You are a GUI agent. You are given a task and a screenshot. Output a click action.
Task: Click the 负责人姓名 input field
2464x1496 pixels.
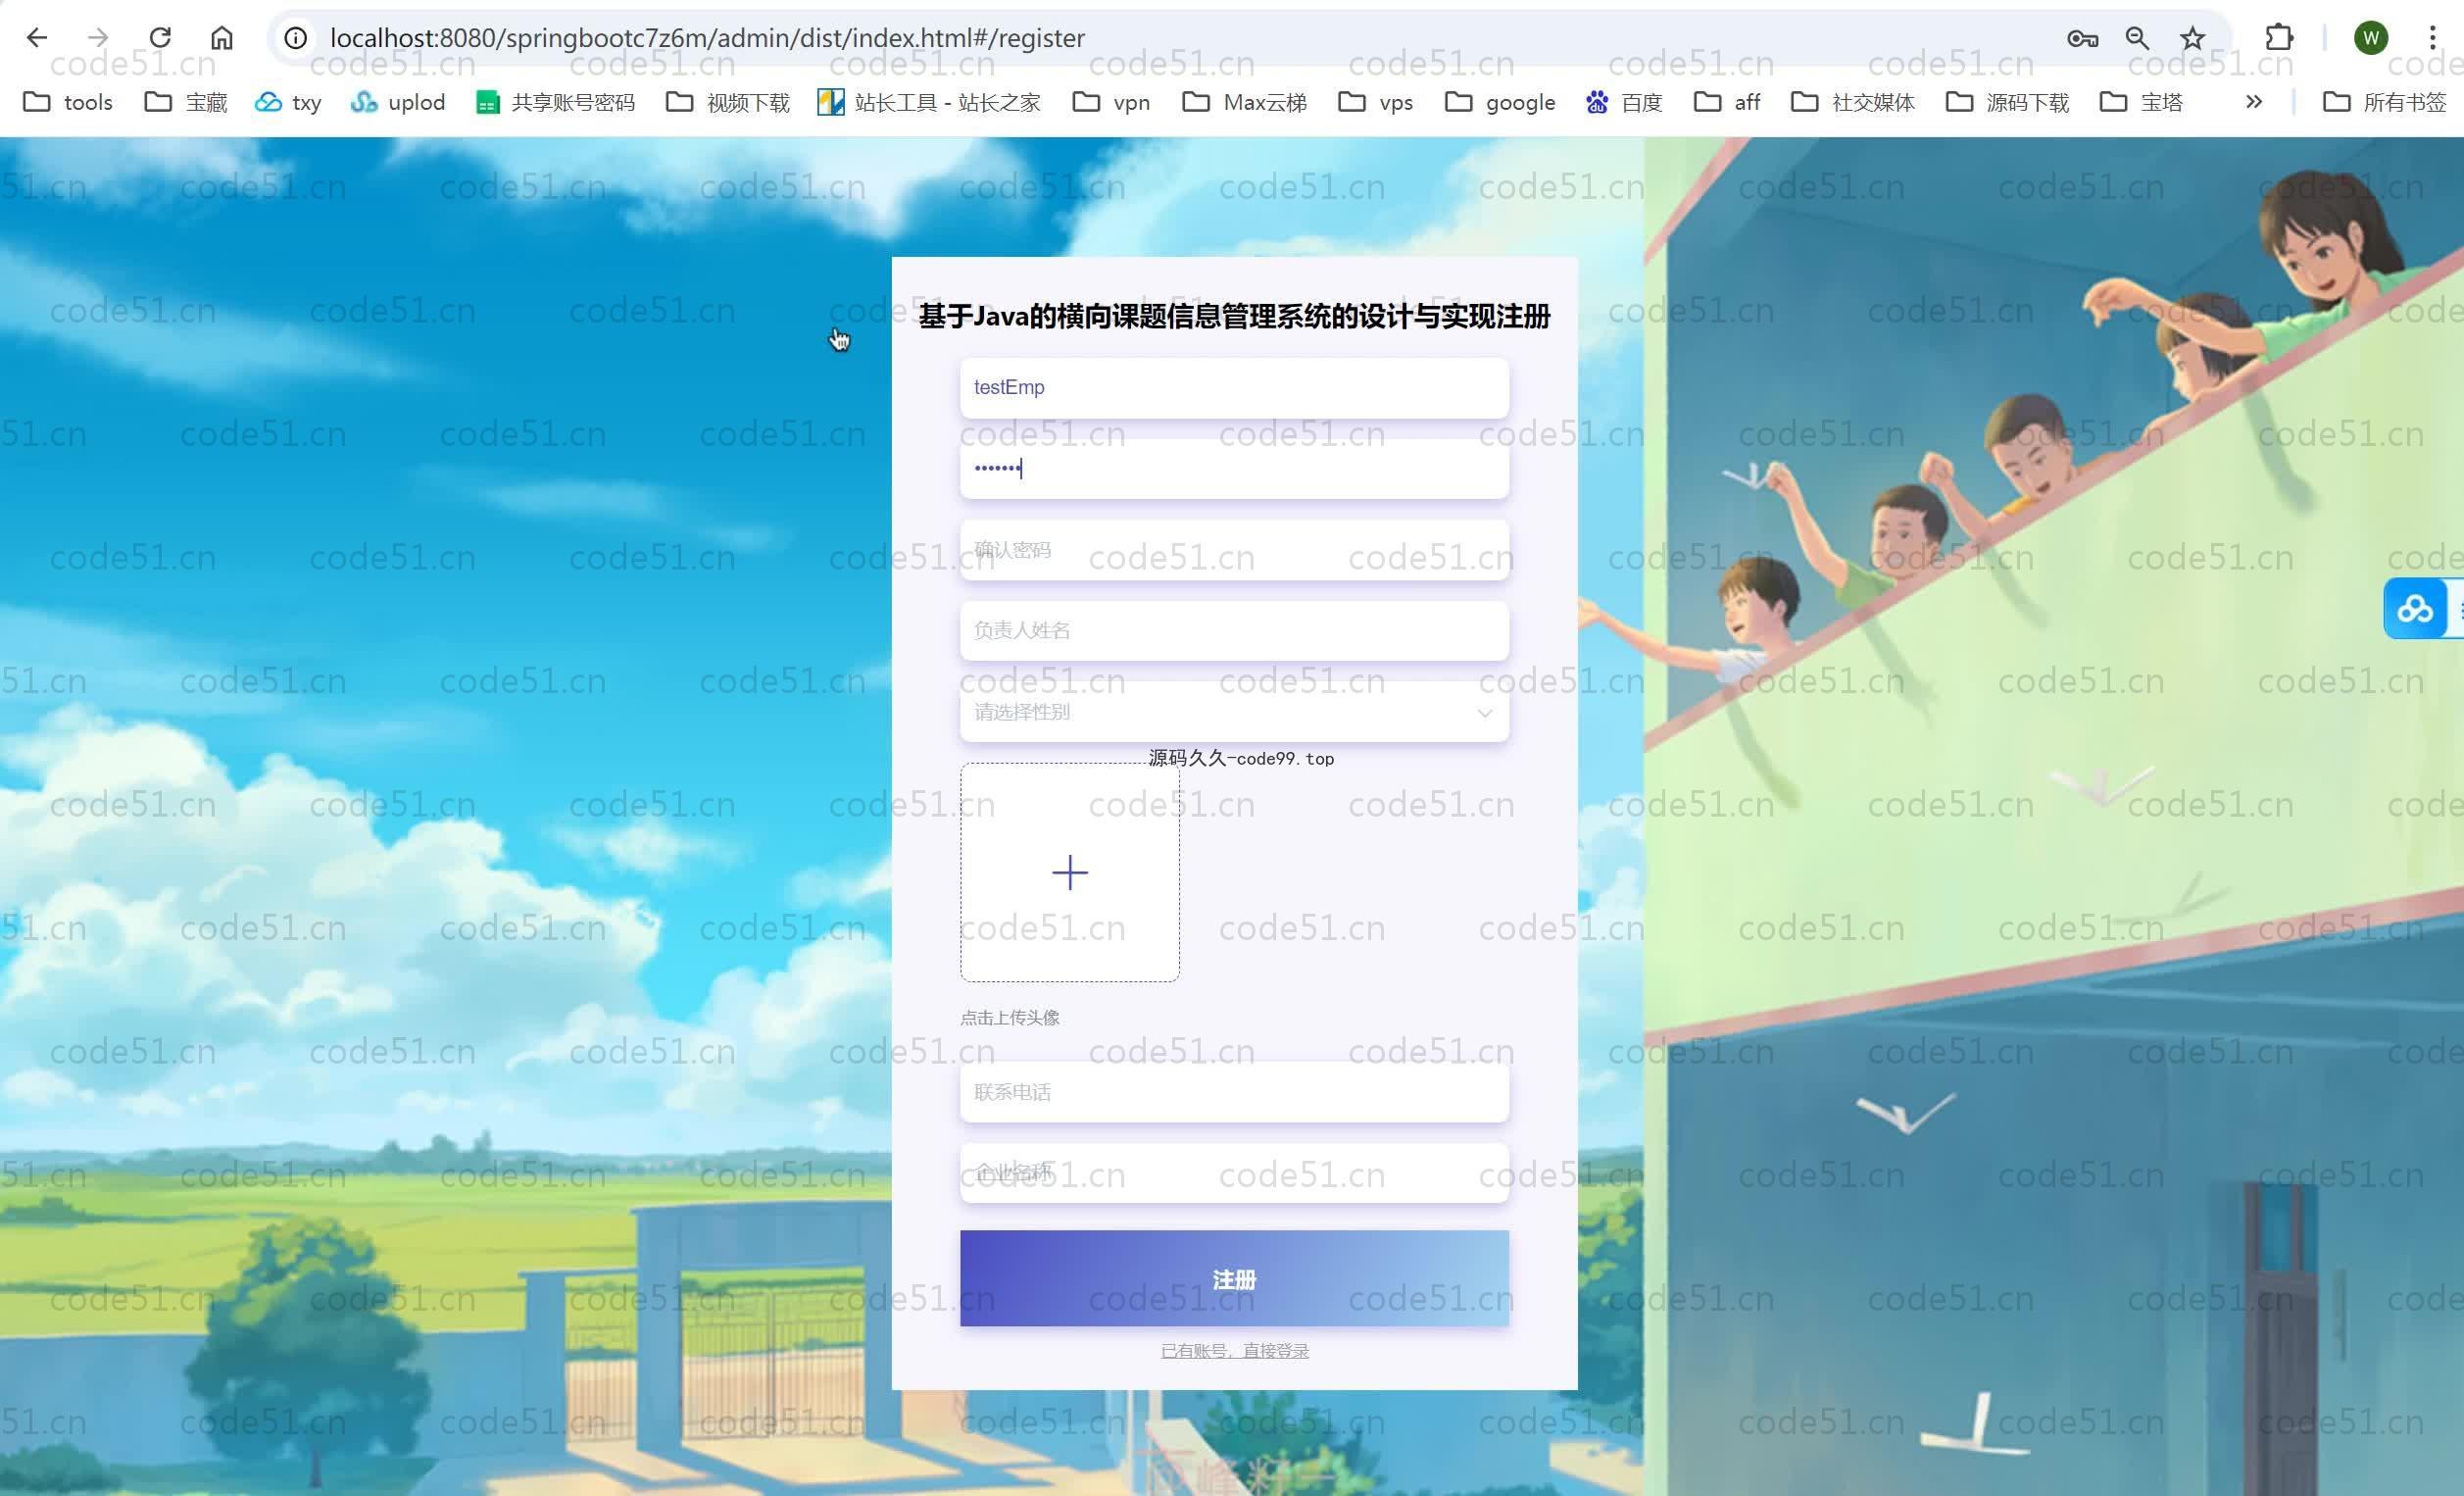click(1234, 631)
